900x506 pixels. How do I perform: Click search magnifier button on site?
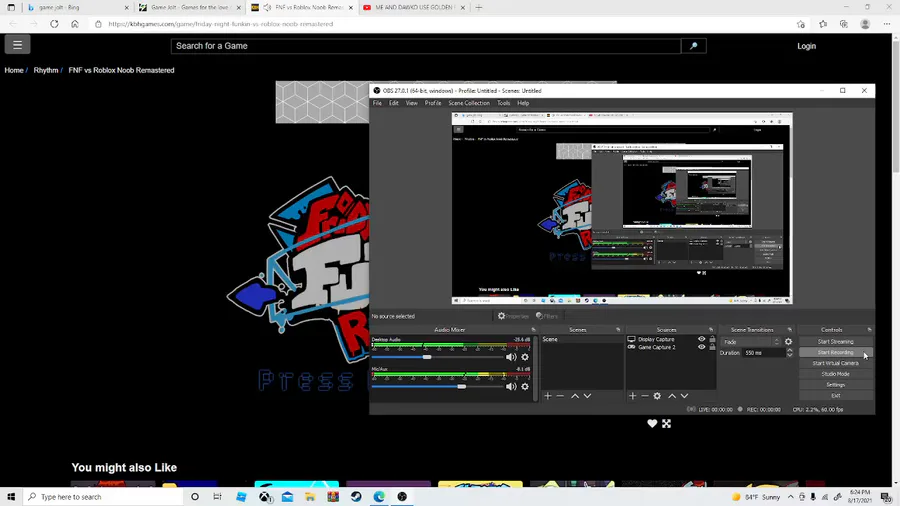[x=693, y=46]
